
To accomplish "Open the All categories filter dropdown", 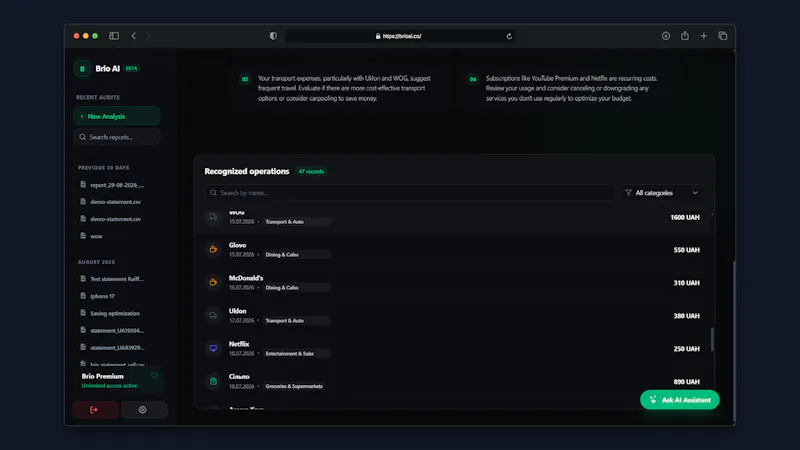I will 662,193.
